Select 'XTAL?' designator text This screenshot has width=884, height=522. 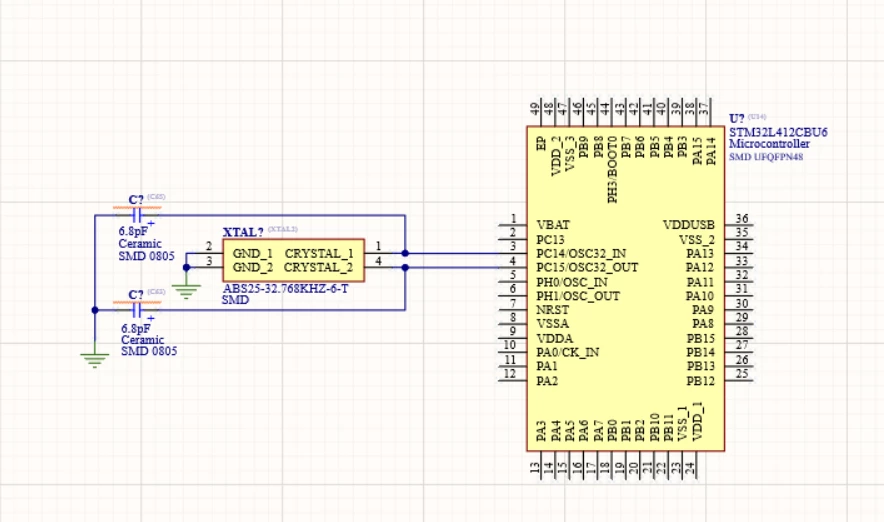243,232
